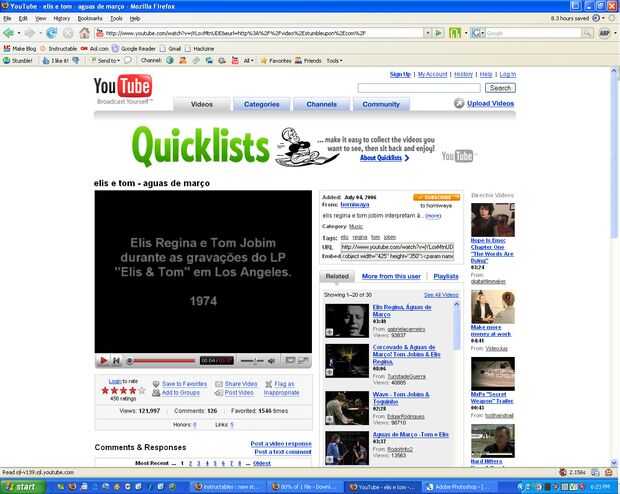Reload the page with the Refresh icon
620x494 pixels.
coord(51,33)
